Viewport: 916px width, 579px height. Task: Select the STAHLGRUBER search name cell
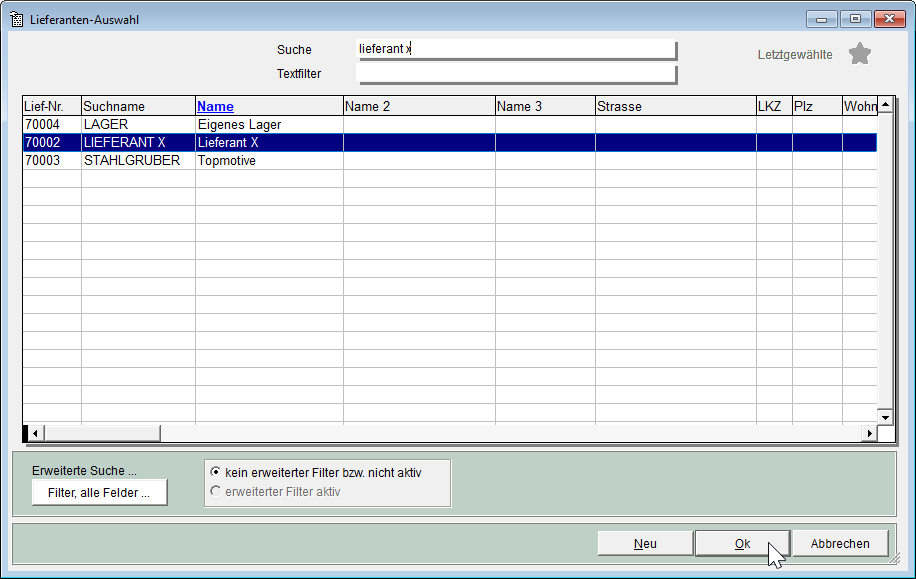pyautogui.click(x=138, y=161)
